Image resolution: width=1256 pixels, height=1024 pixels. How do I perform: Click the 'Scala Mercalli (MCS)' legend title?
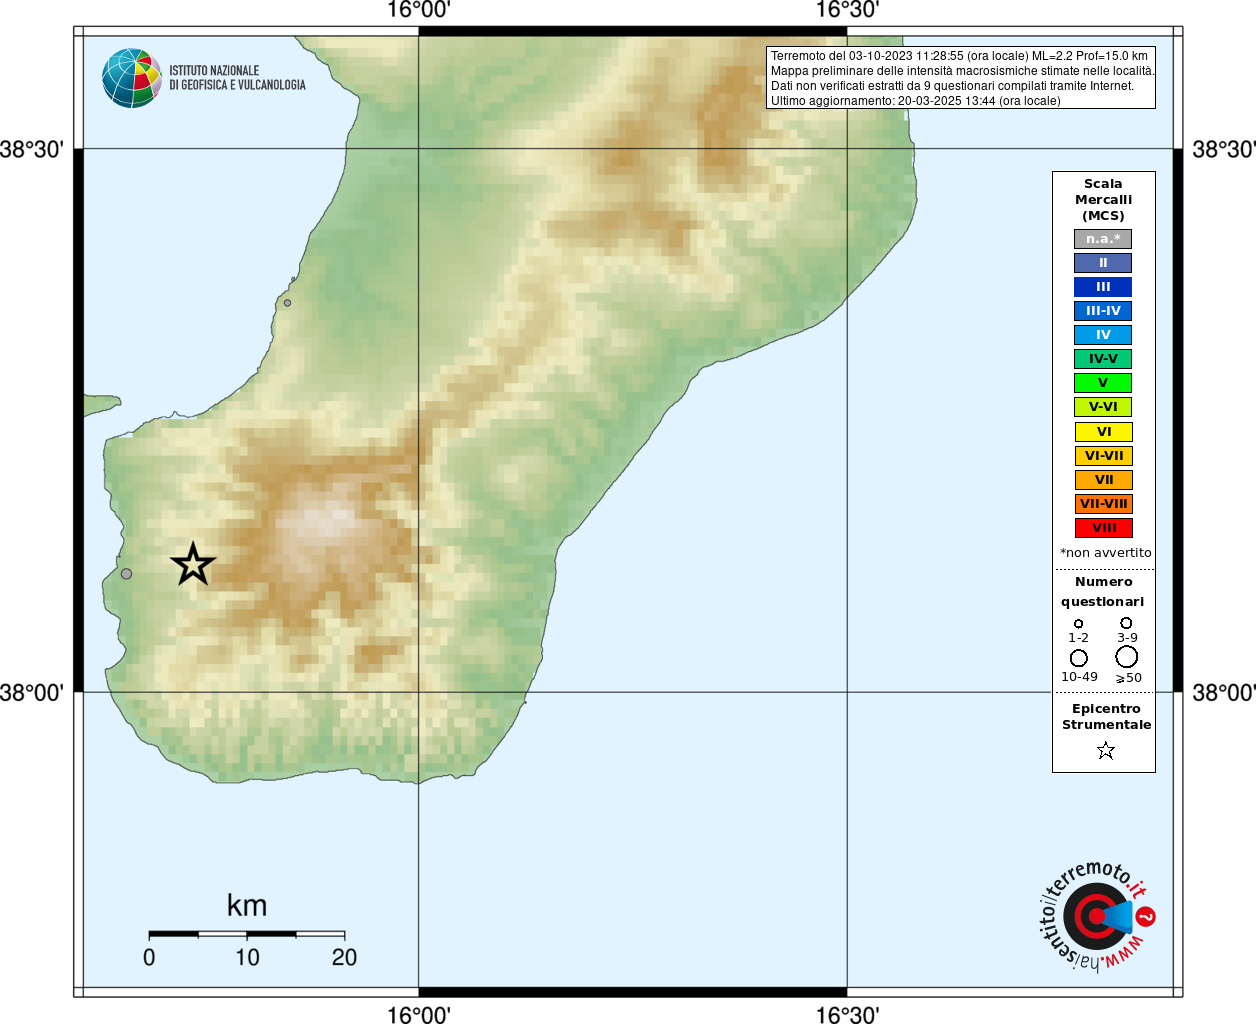[1103, 200]
